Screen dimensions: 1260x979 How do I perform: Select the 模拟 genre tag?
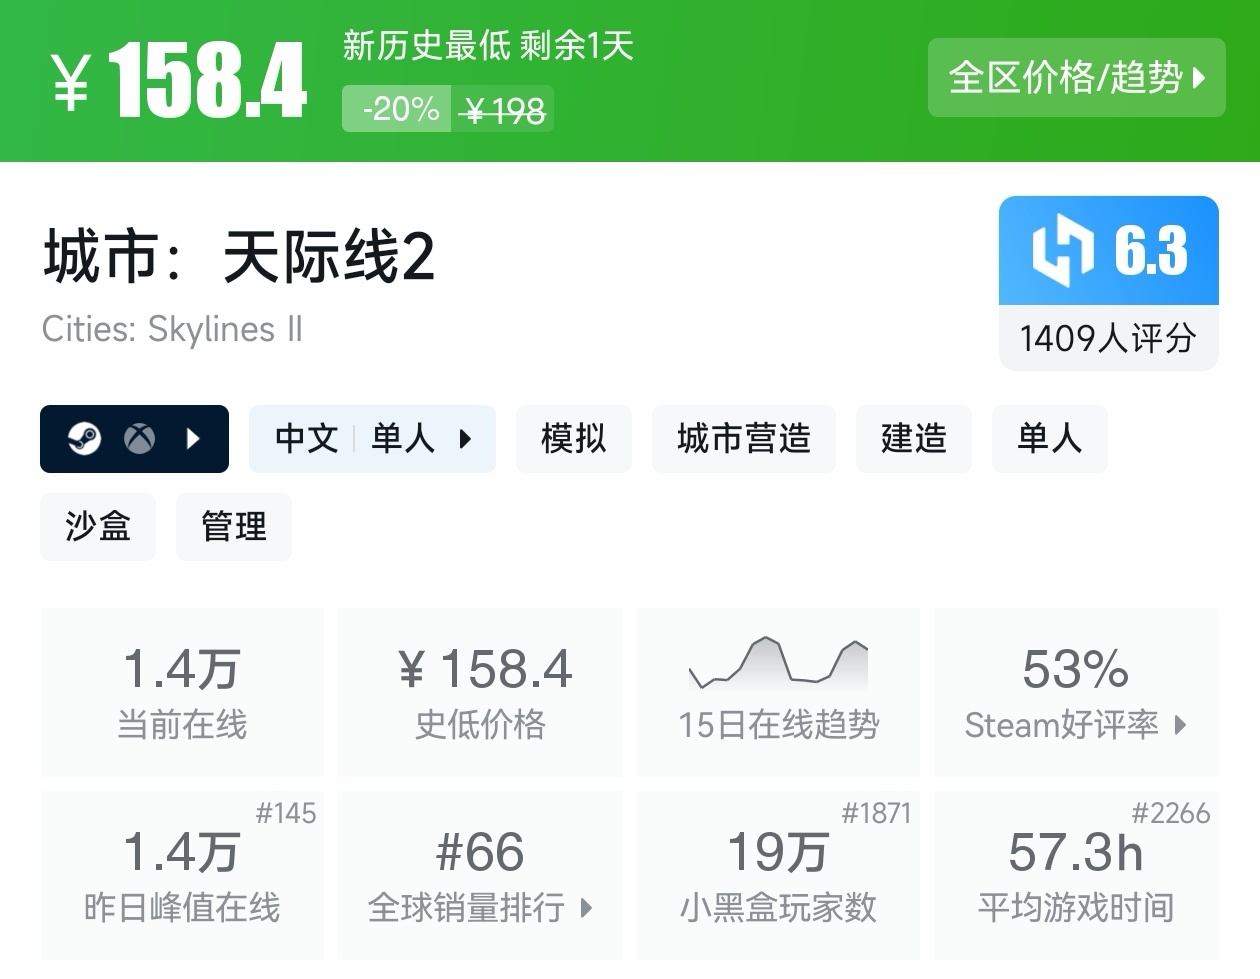573,438
